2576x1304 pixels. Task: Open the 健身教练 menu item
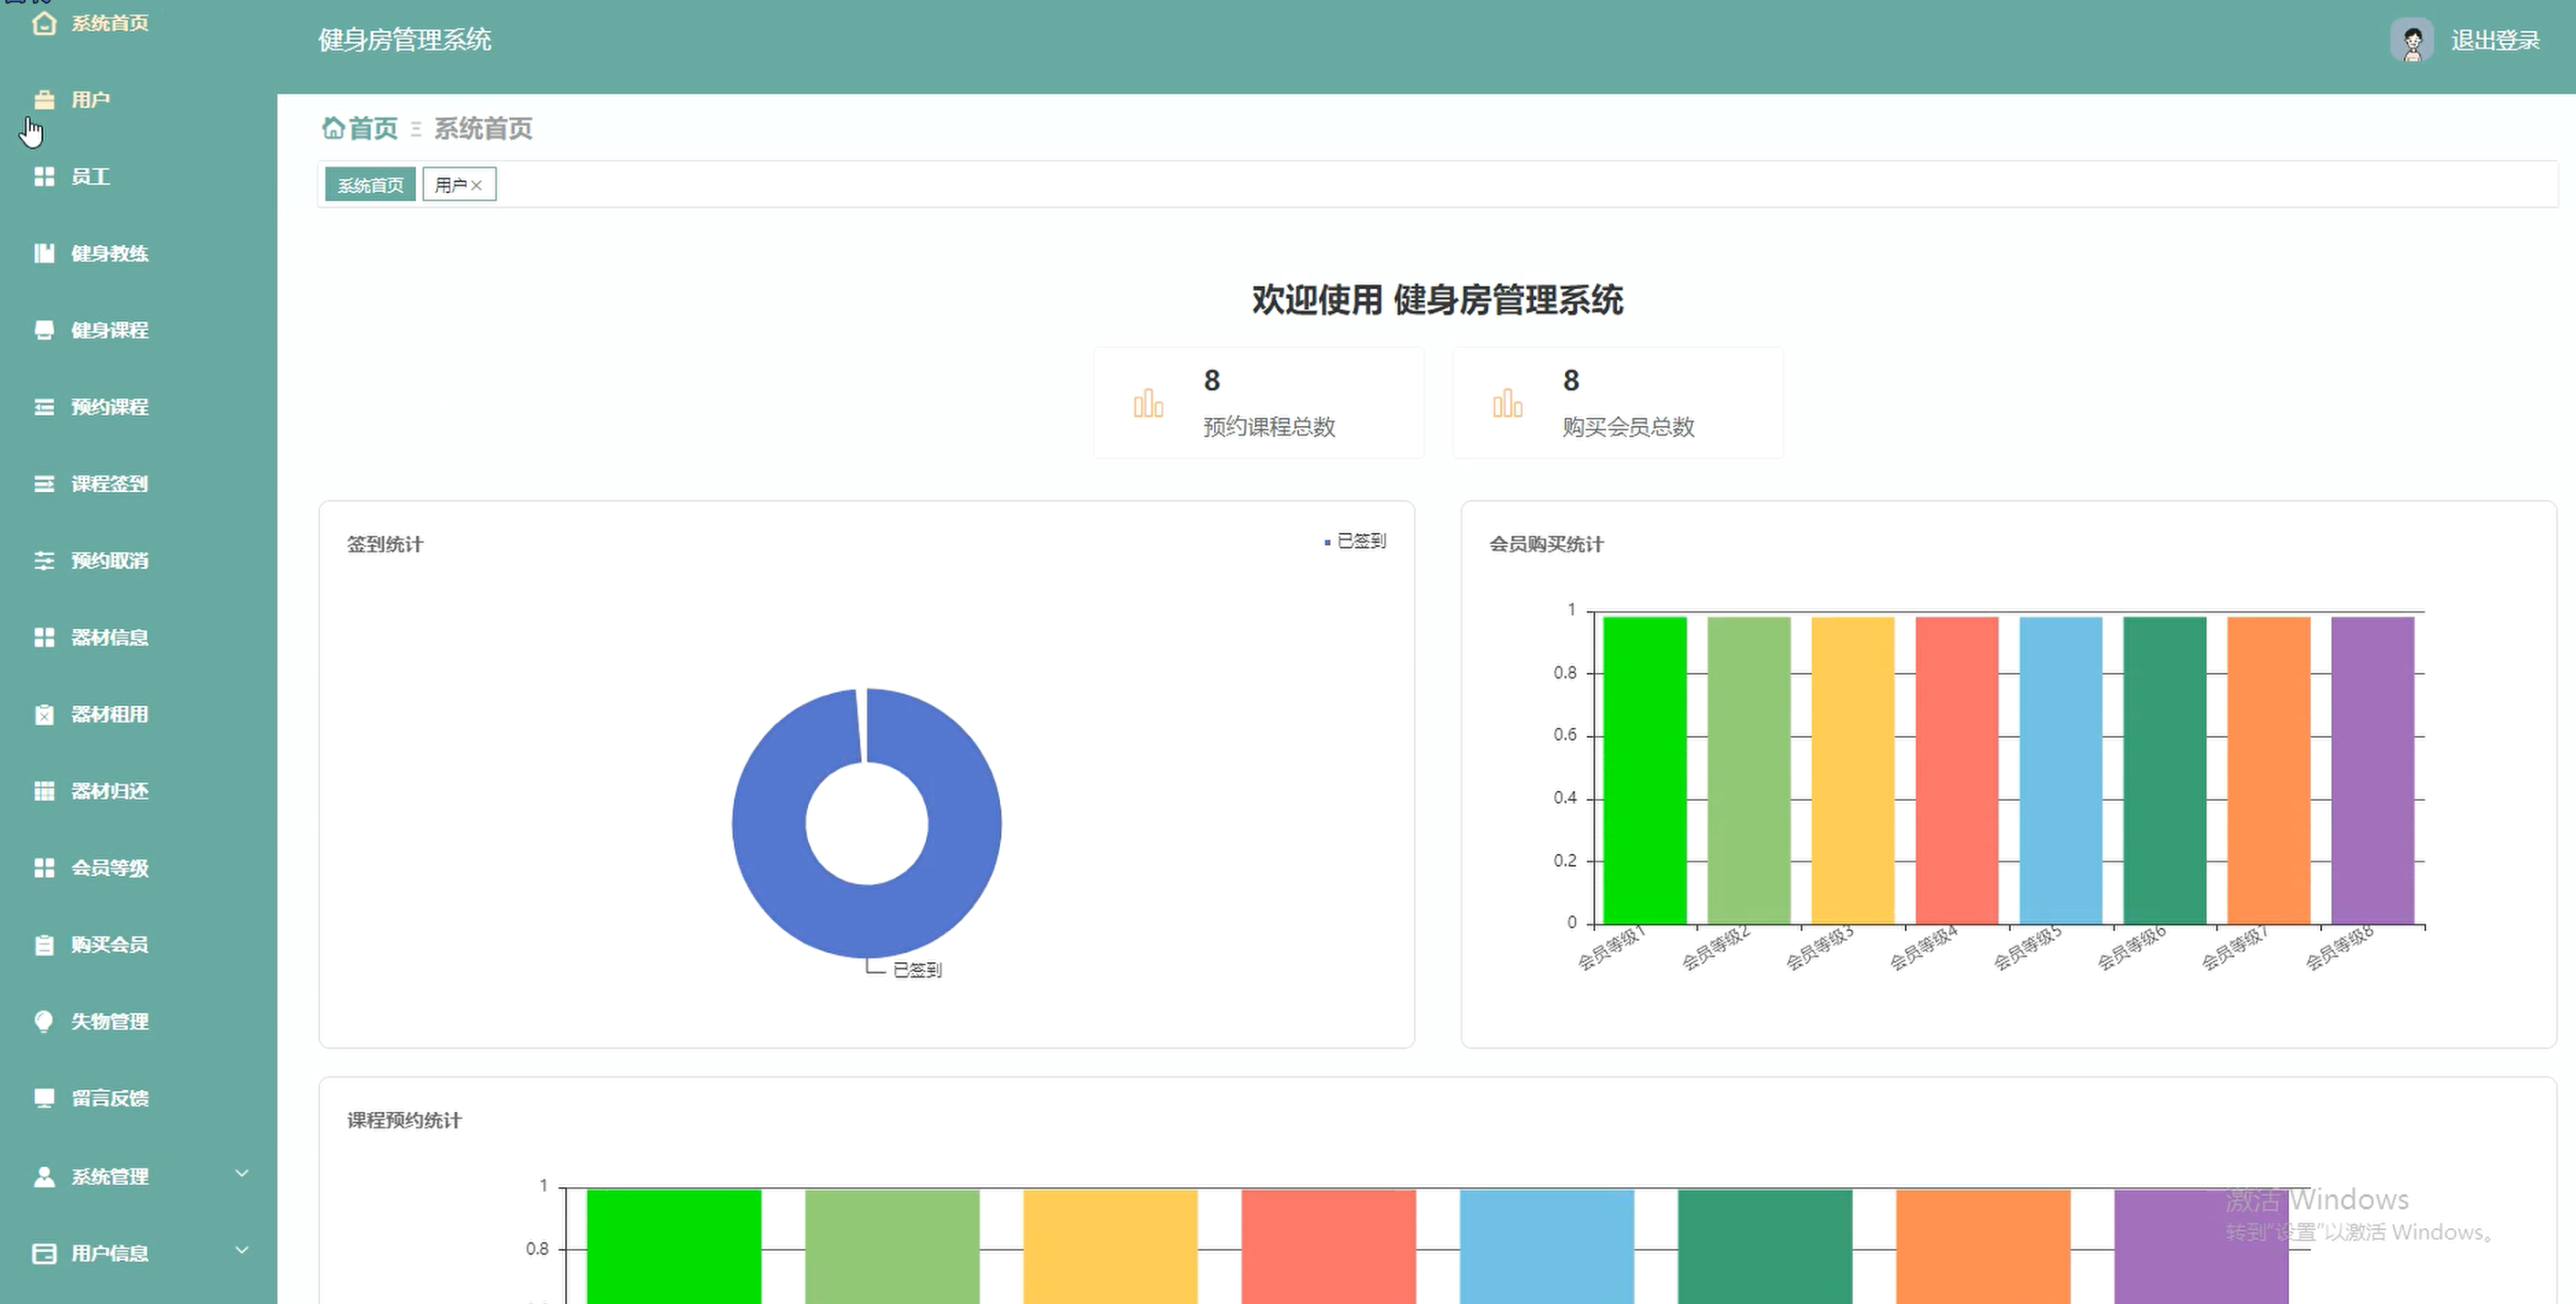(138, 253)
